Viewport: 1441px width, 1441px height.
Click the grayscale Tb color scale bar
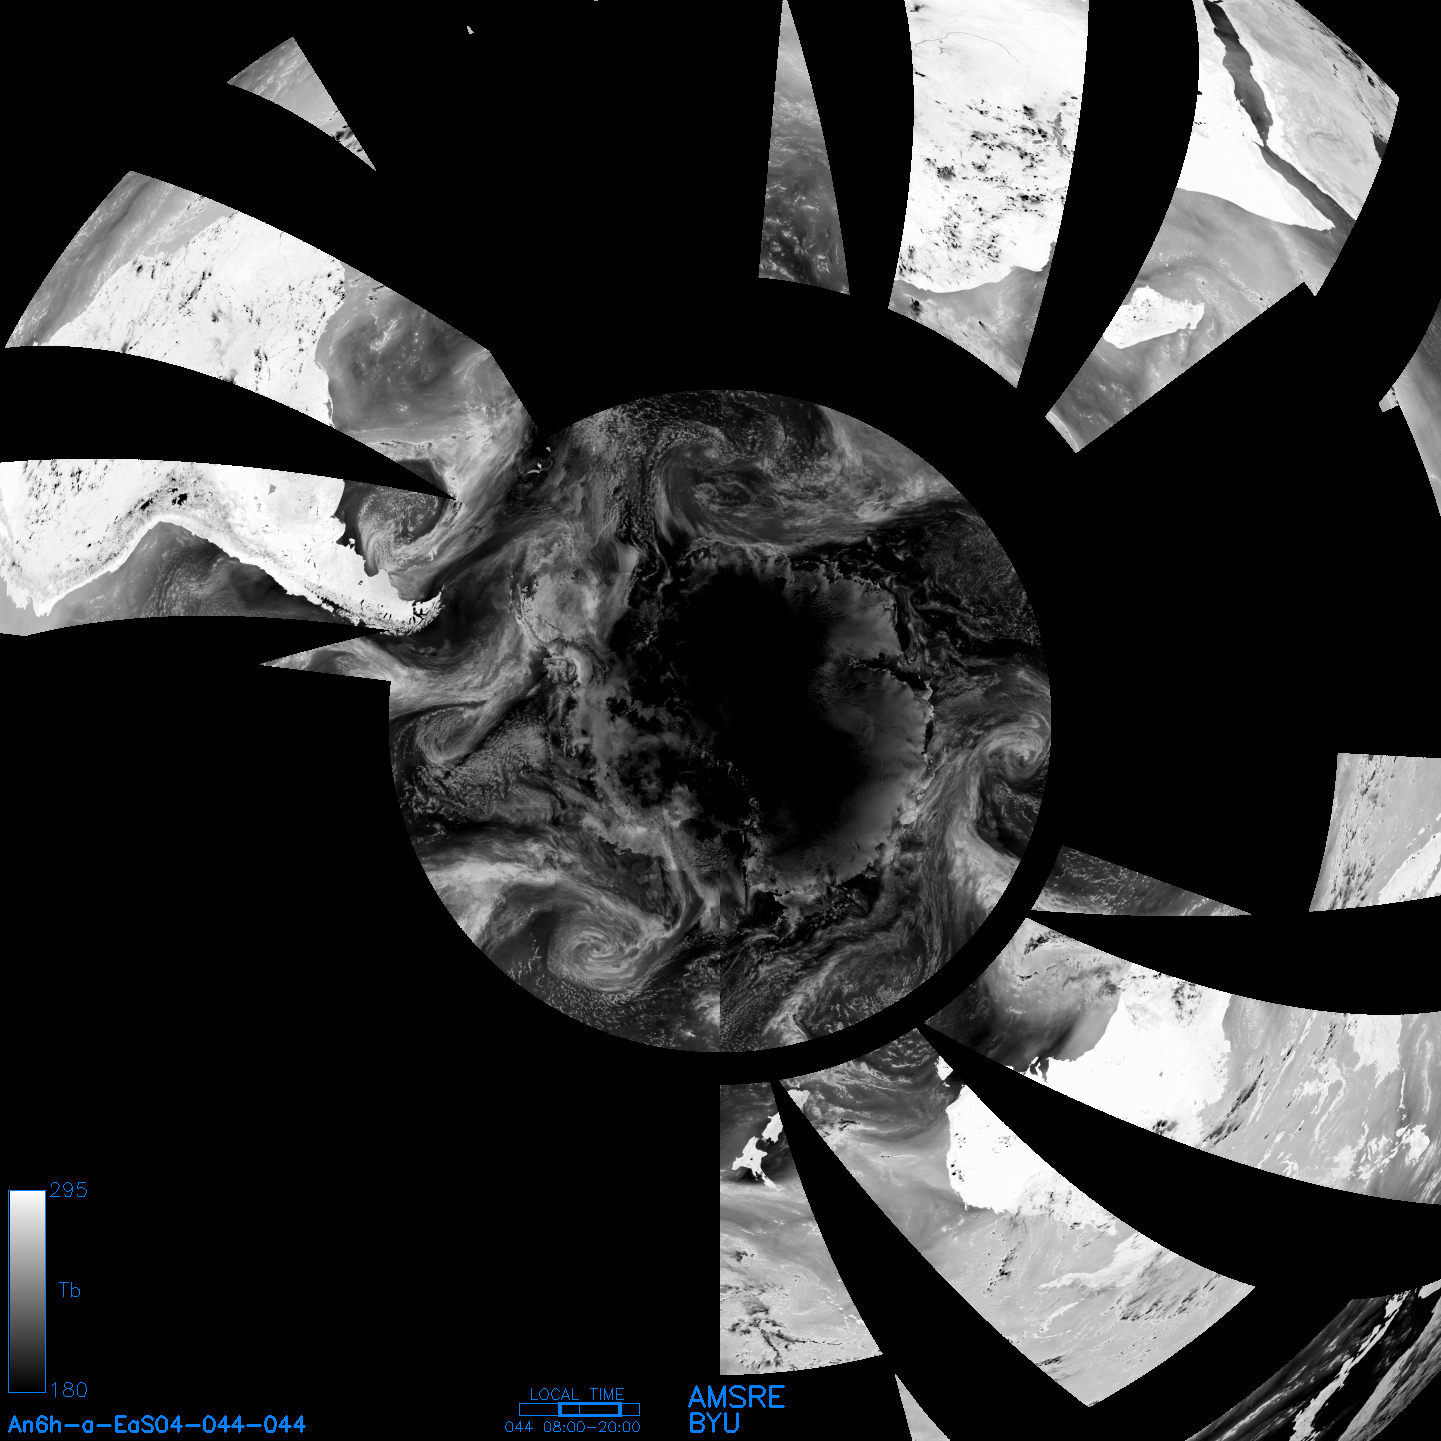[x=27, y=1290]
